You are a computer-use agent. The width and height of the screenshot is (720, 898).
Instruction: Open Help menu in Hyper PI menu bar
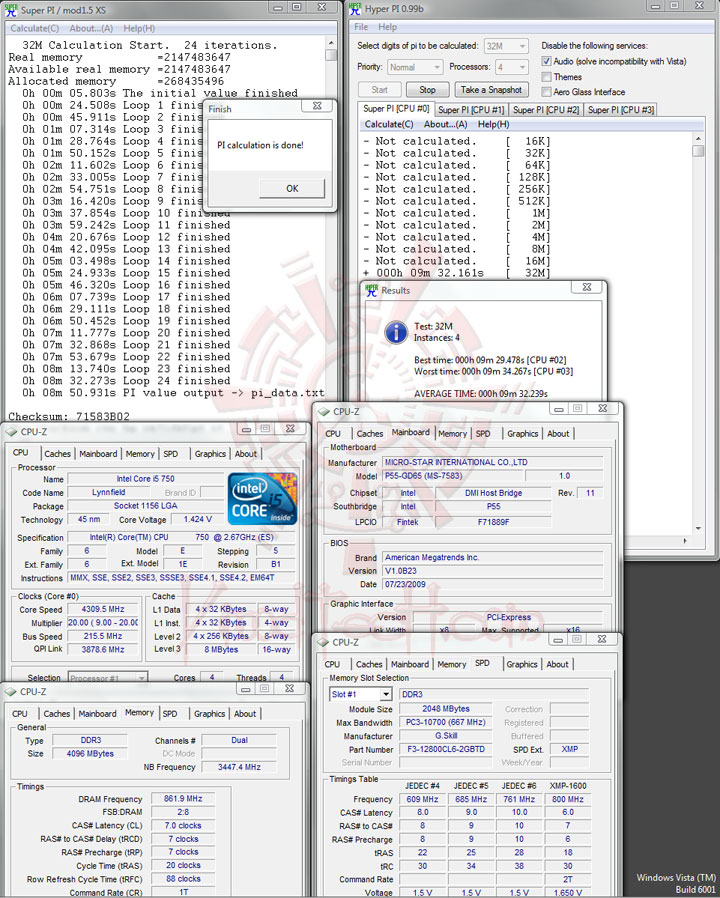(387, 27)
